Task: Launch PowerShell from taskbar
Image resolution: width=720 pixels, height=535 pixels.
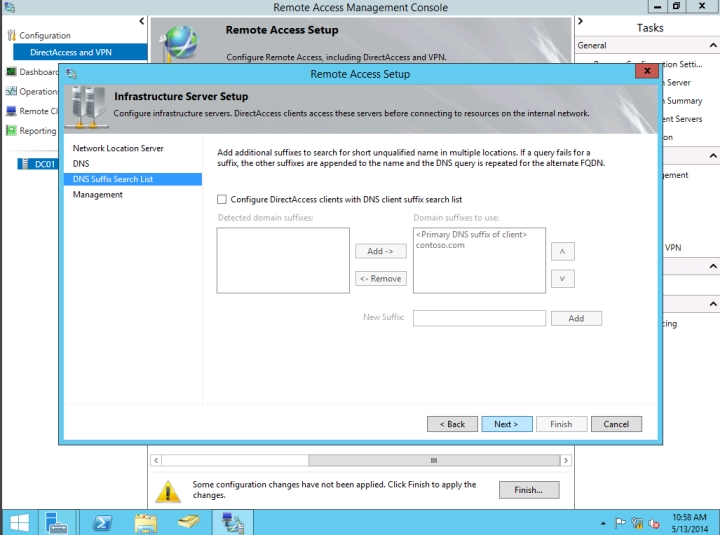Action: coord(101,523)
